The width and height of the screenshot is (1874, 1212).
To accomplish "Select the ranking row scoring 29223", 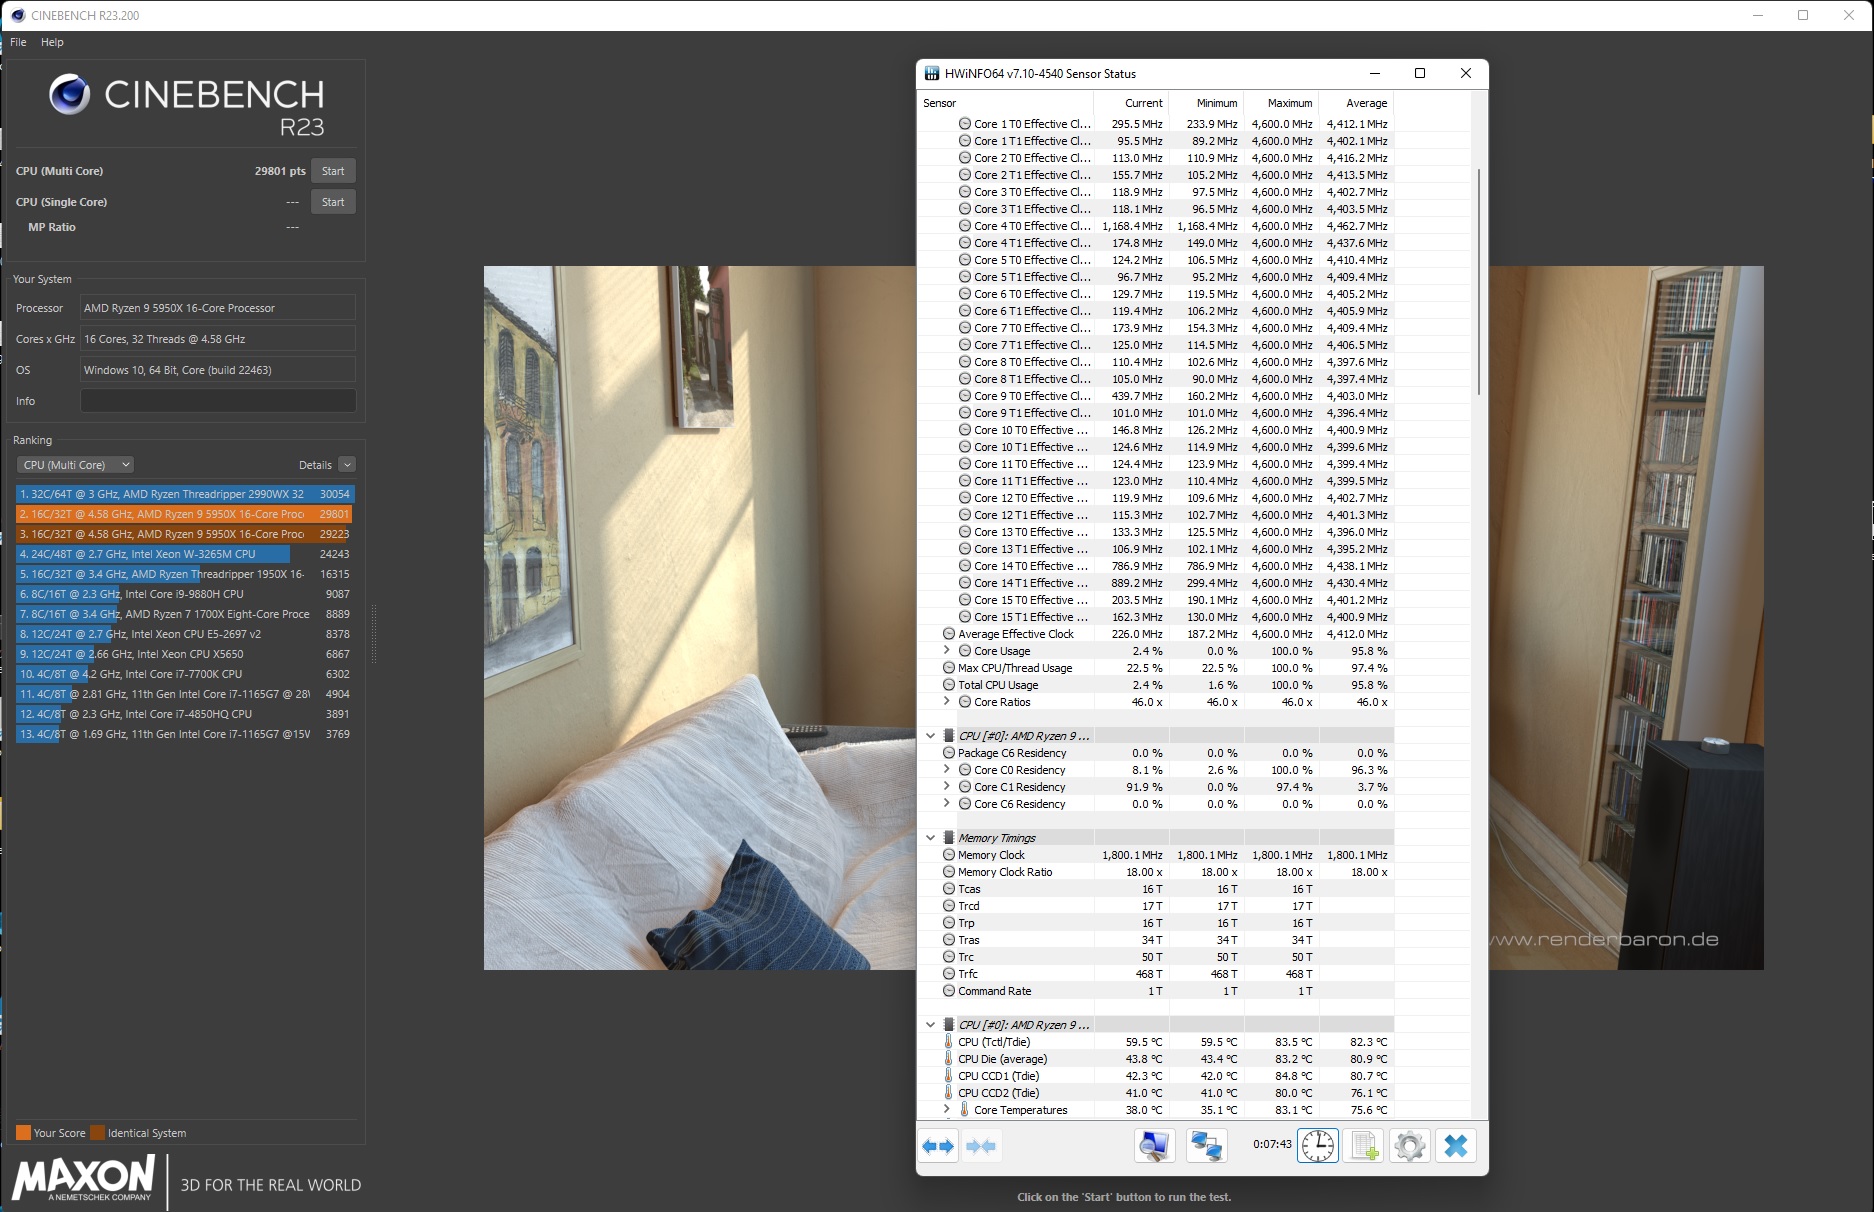I will [185, 534].
